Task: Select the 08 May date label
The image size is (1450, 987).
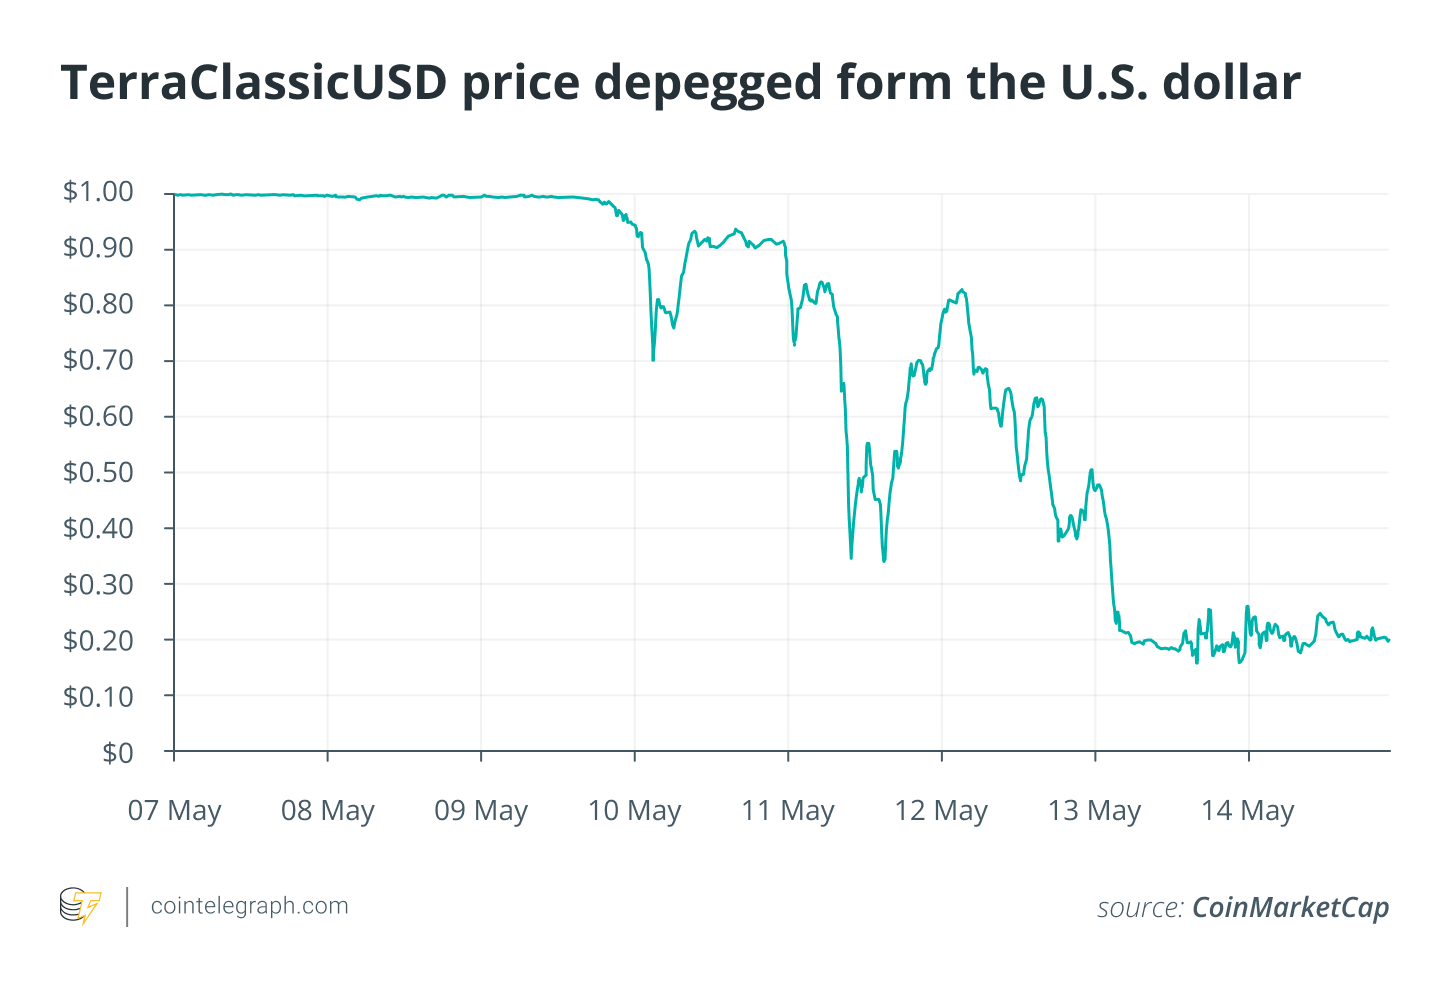Action: point(328,810)
